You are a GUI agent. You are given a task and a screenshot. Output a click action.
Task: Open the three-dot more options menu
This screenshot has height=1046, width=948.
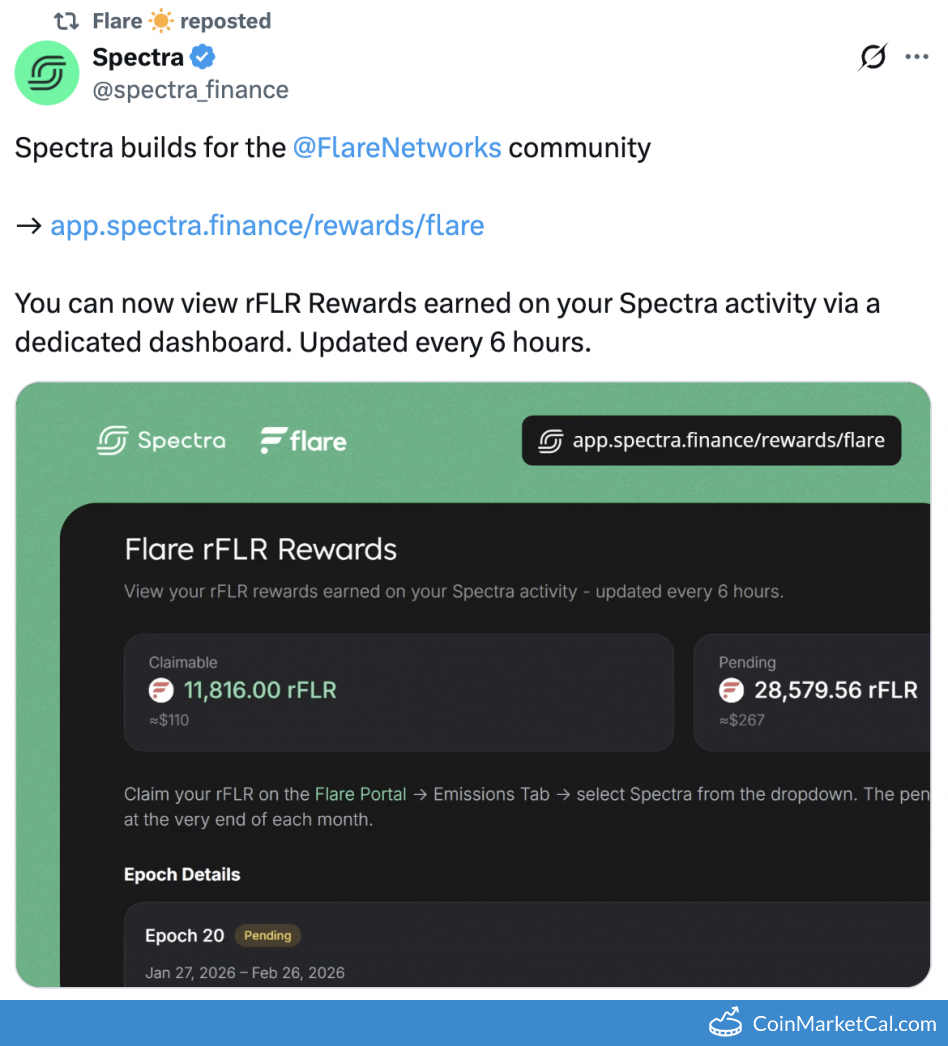pos(916,58)
